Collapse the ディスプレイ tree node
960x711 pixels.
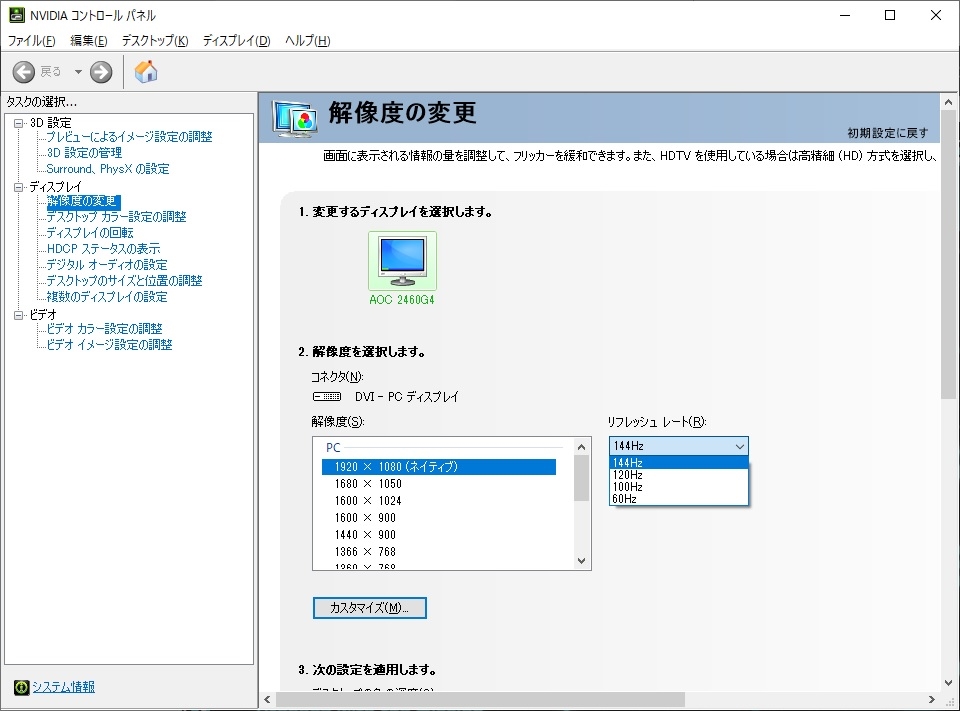pyautogui.click(x=18, y=187)
